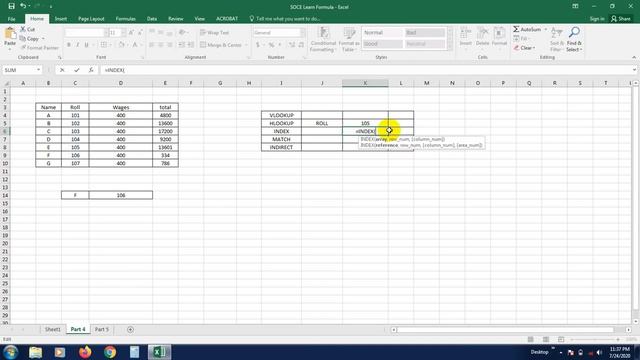
Task: Click the Clear eraser button
Action: coord(524,48)
